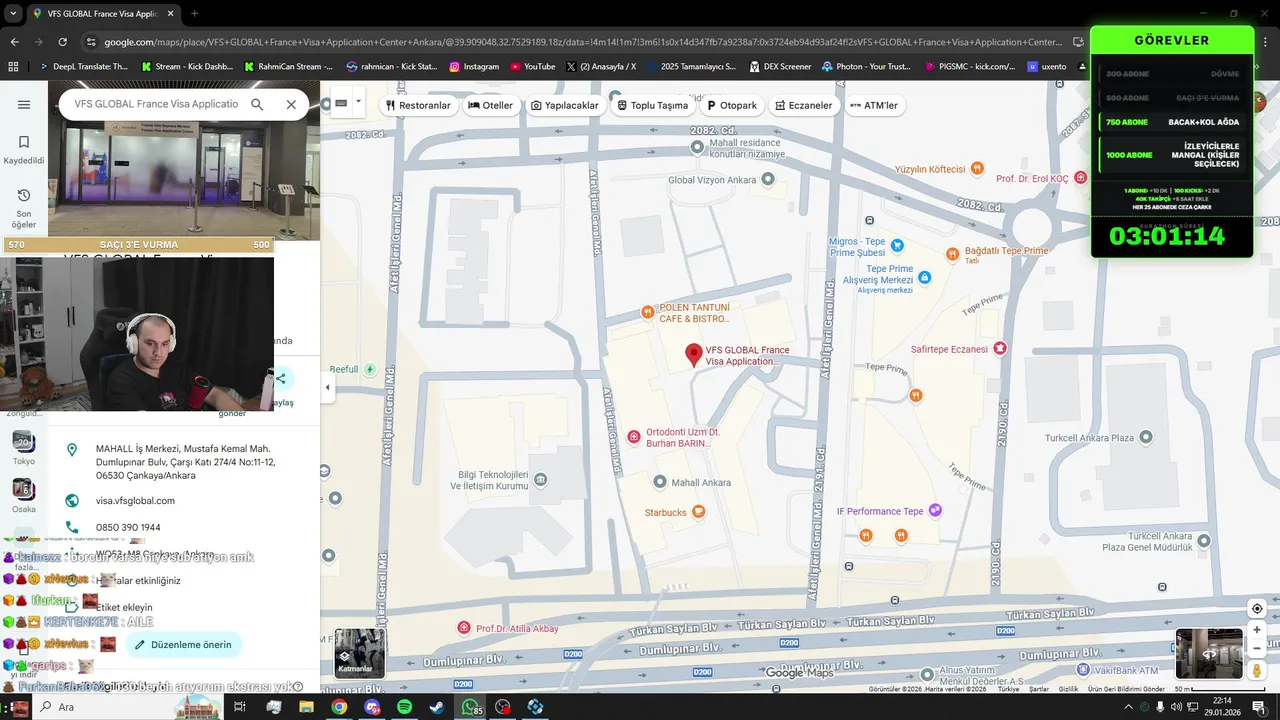Zoom in with the plus button

(1257, 630)
